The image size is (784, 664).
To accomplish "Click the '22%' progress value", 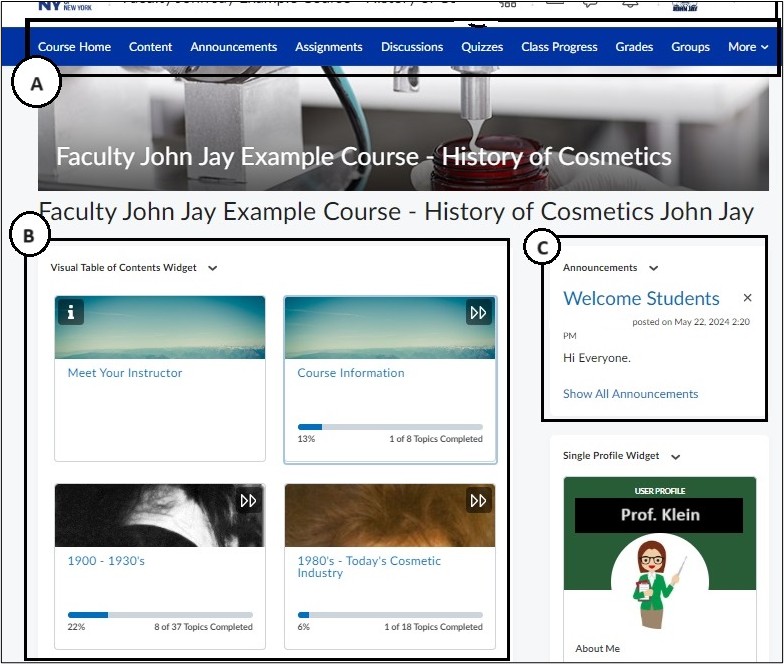I will click(76, 627).
